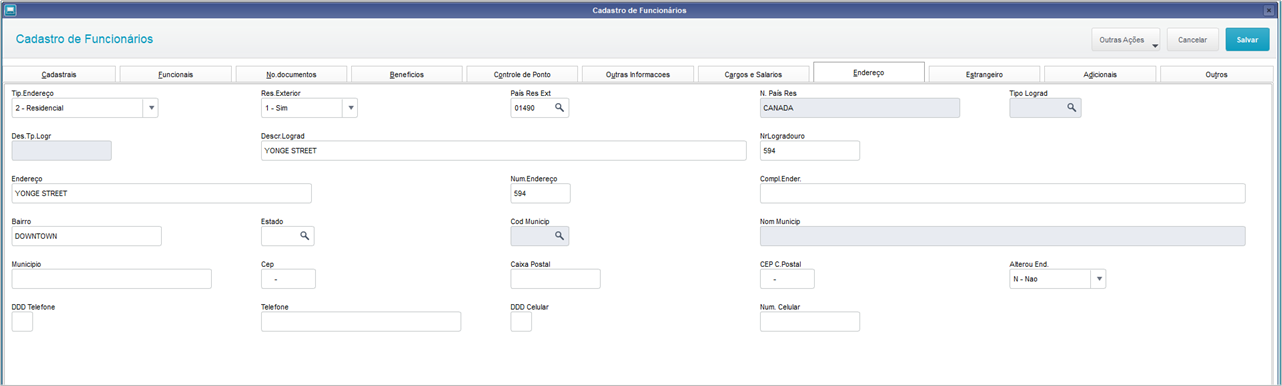The width and height of the screenshot is (1282, 386).
Task: Click the Cadastro de Funcionários heading
Action: click(x=84, y=39)
